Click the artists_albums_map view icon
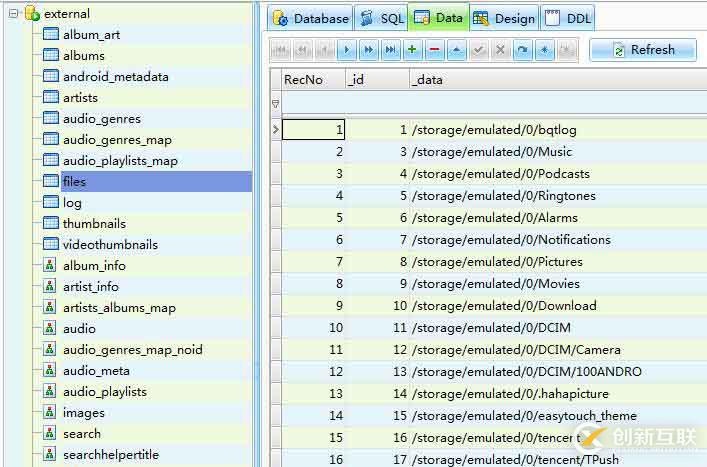Image resolution: width=707 pixels, height=467 pixels. click(x=50, y=307)
